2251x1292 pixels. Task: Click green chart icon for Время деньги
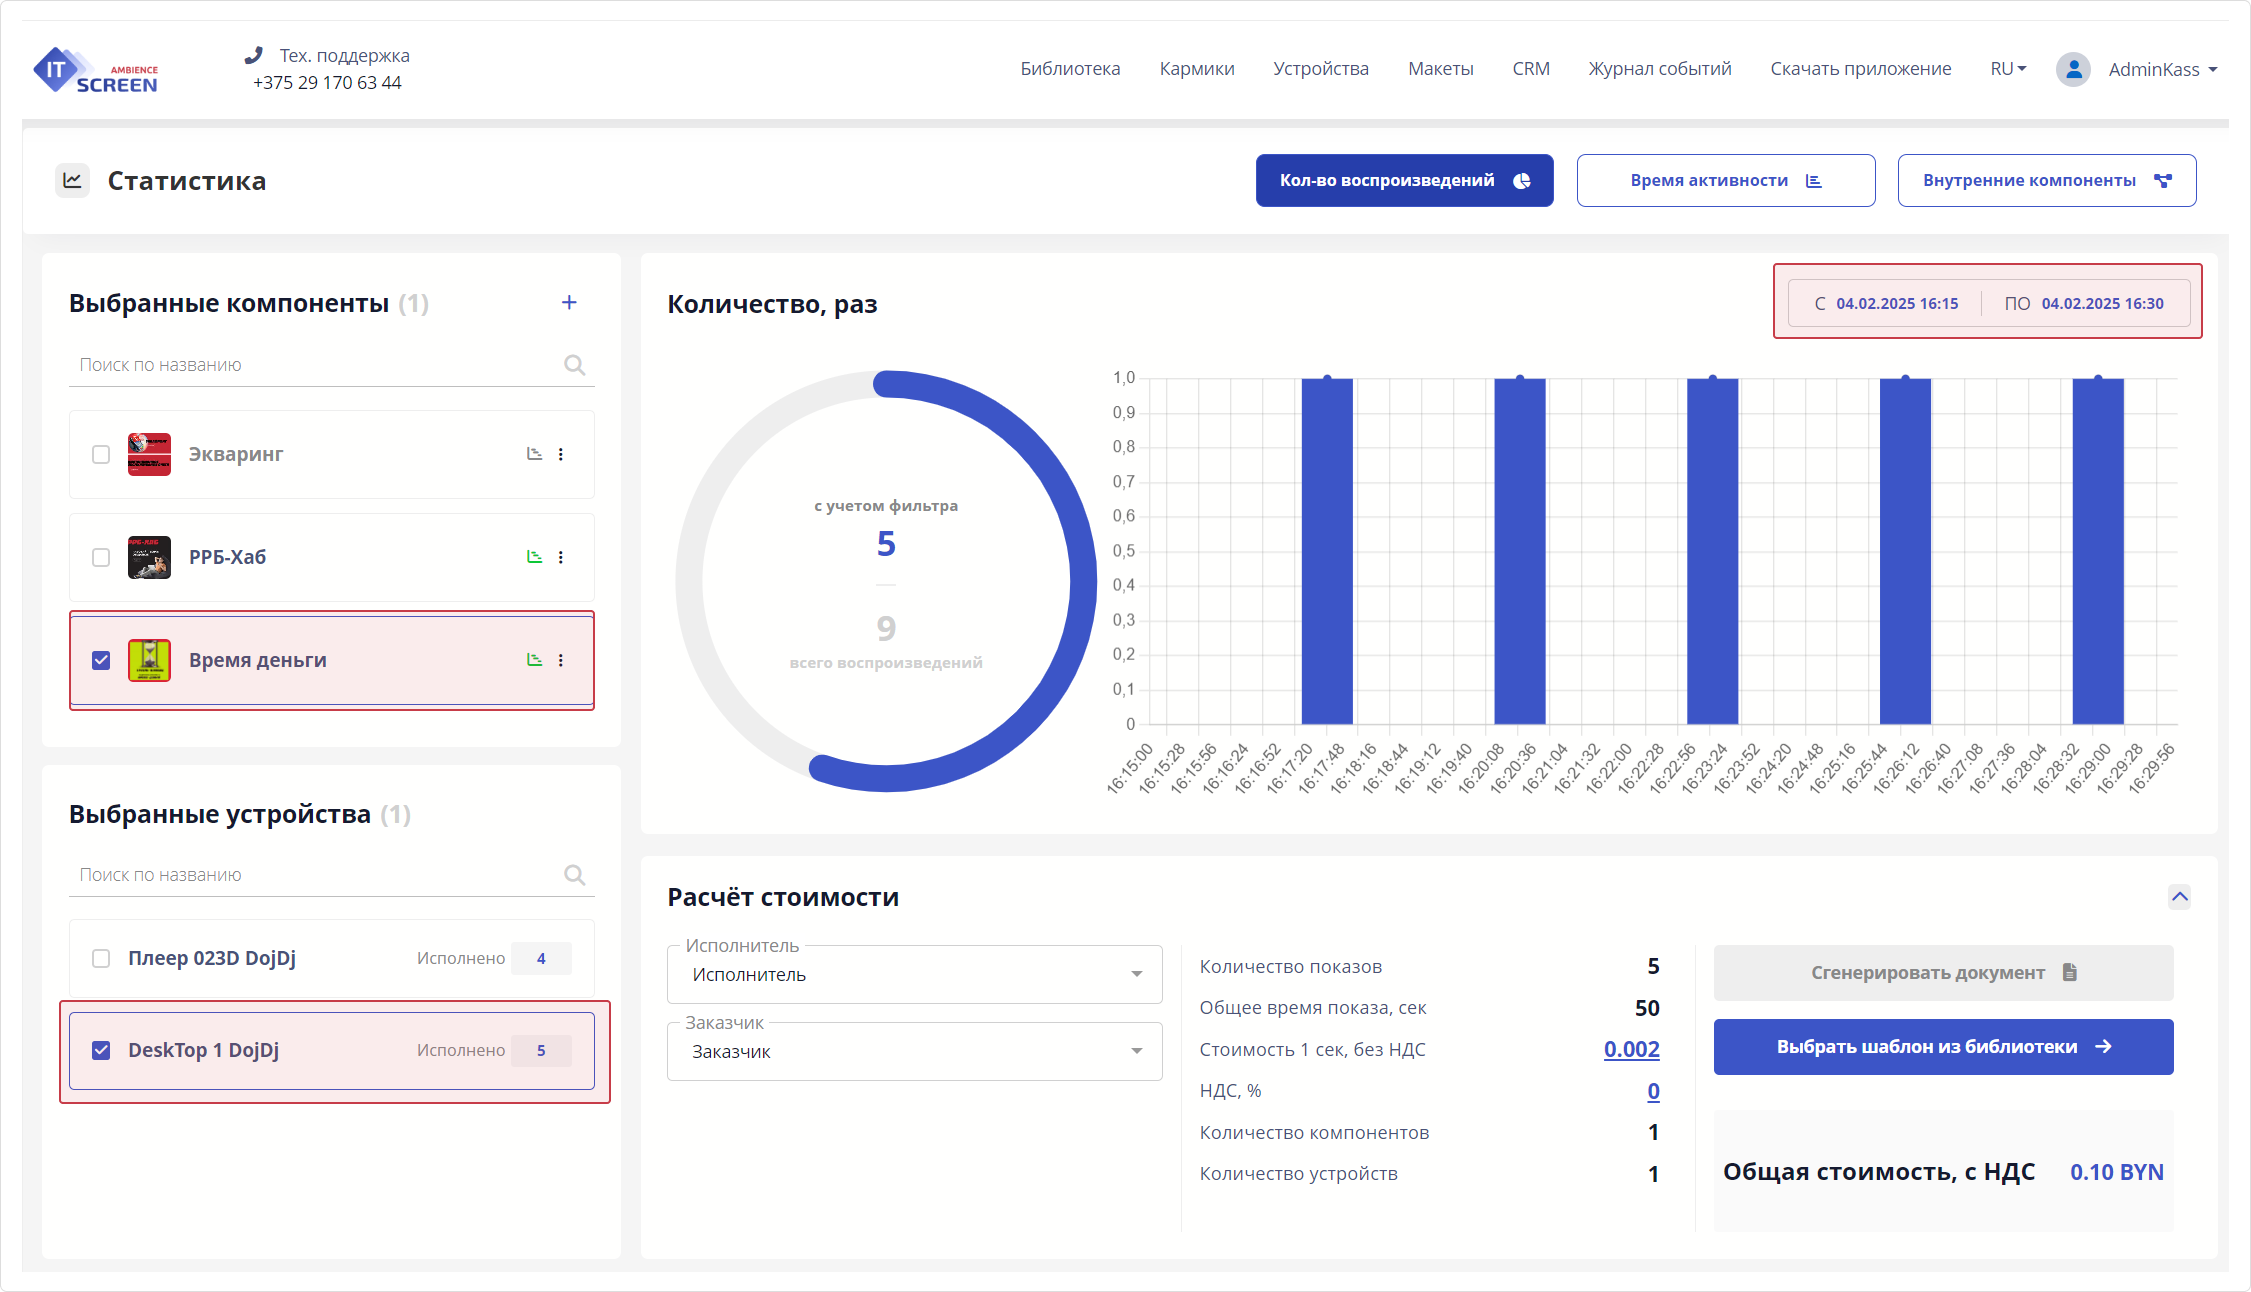point(534,660)
